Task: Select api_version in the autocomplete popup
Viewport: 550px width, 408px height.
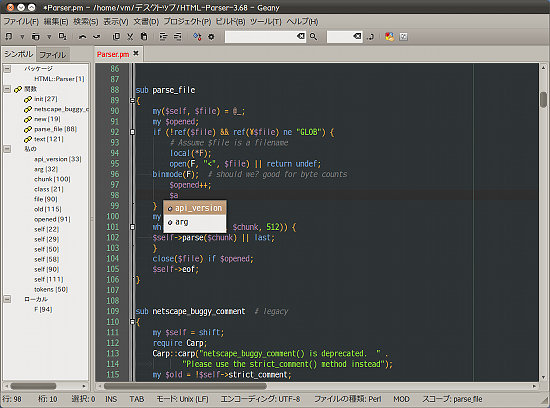Action: 195,208
